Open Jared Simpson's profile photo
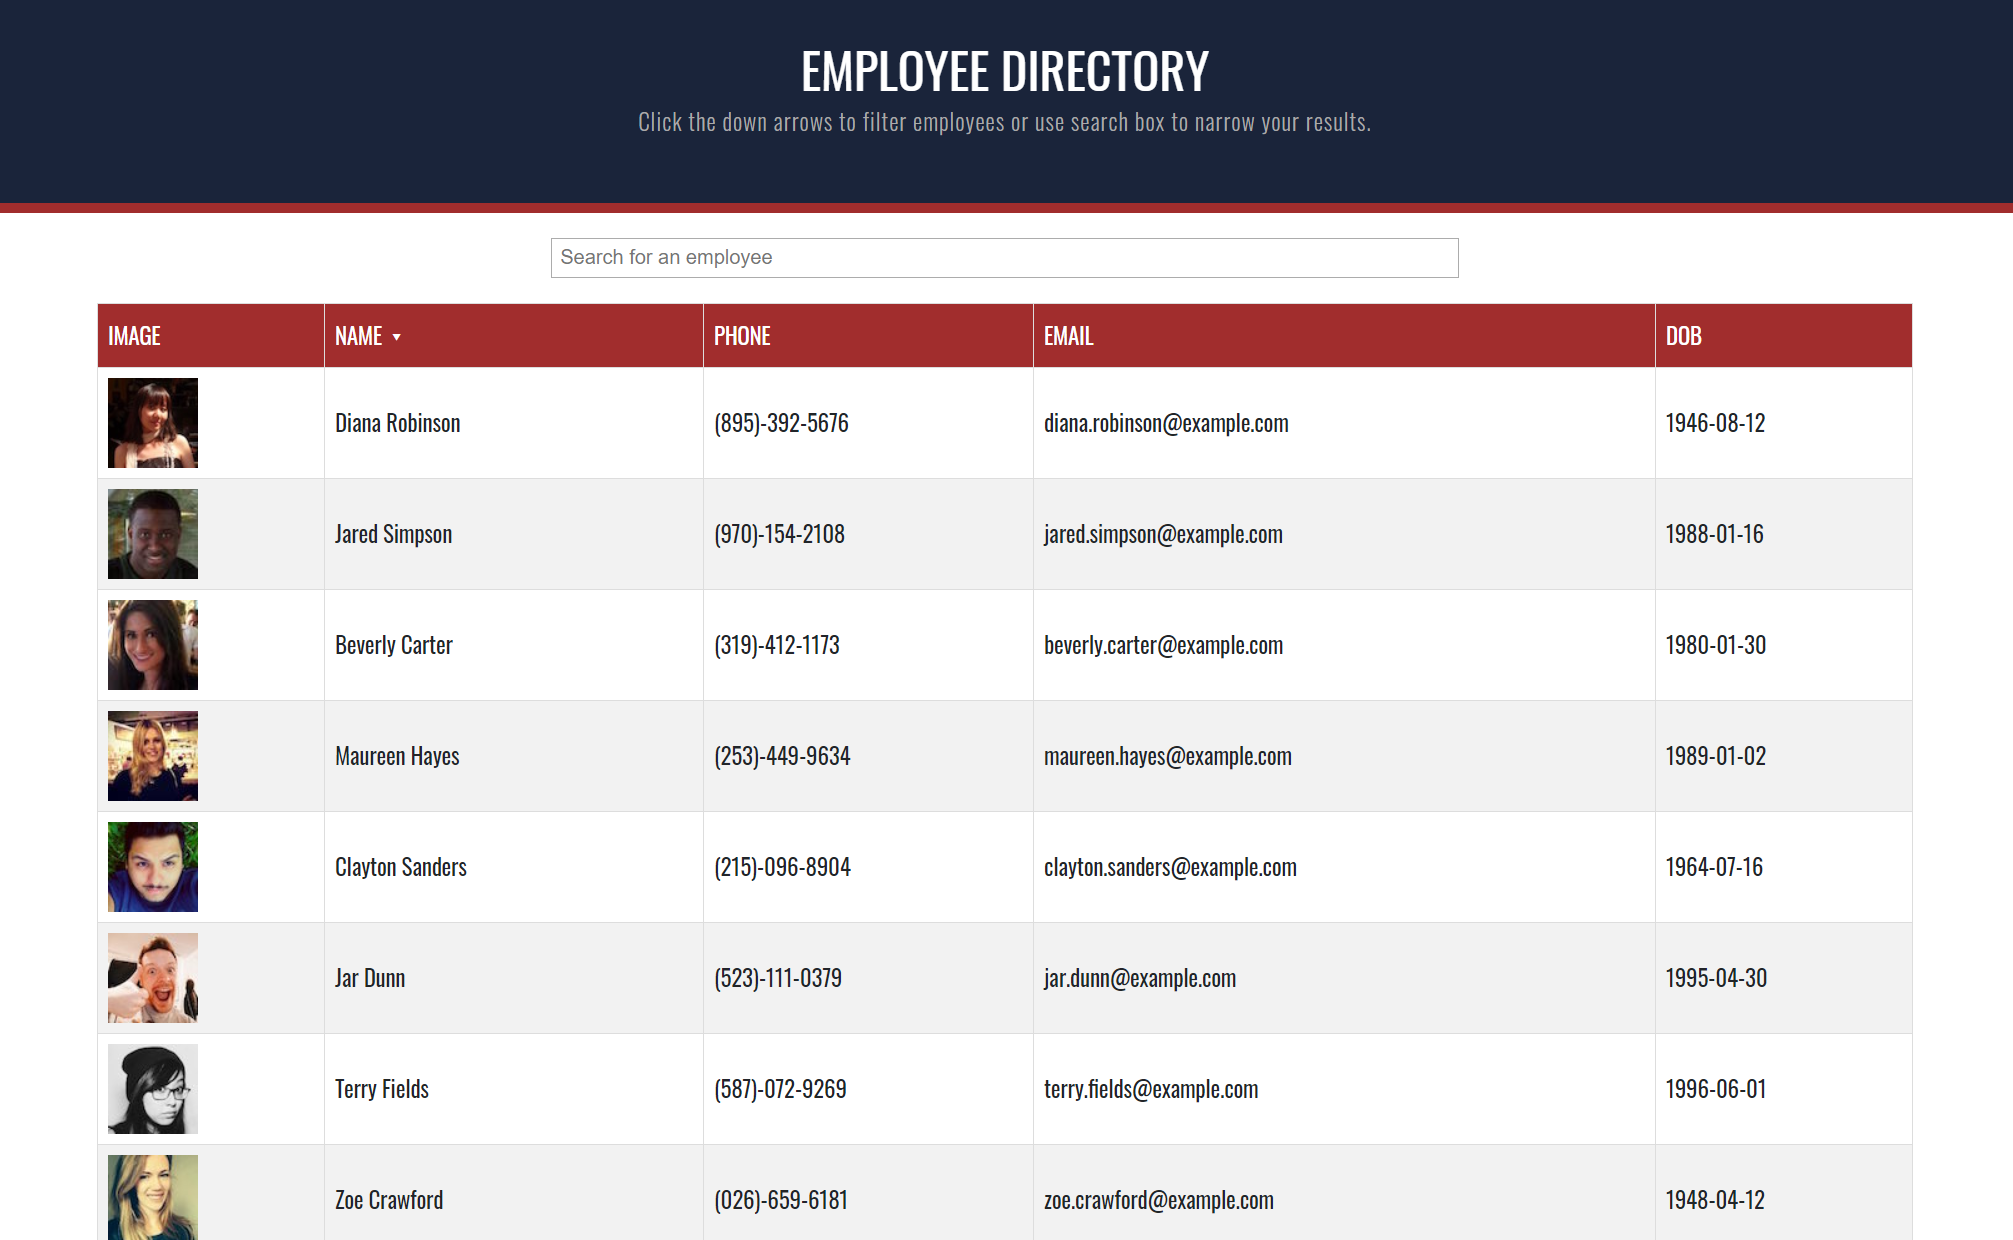 tap(152, 533)
